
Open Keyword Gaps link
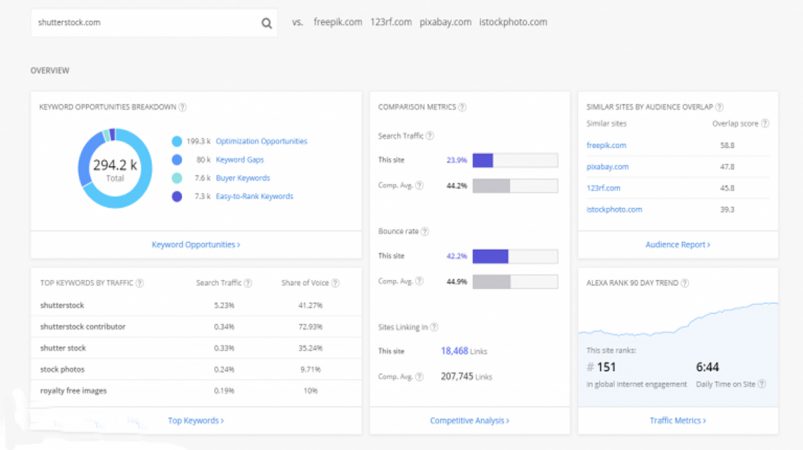point(240,160)
